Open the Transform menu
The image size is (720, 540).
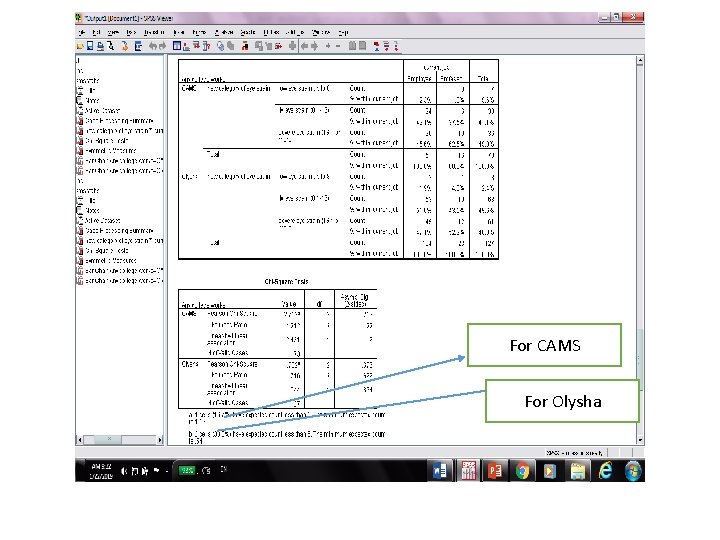pyautogui.click(x=154, y=32)
